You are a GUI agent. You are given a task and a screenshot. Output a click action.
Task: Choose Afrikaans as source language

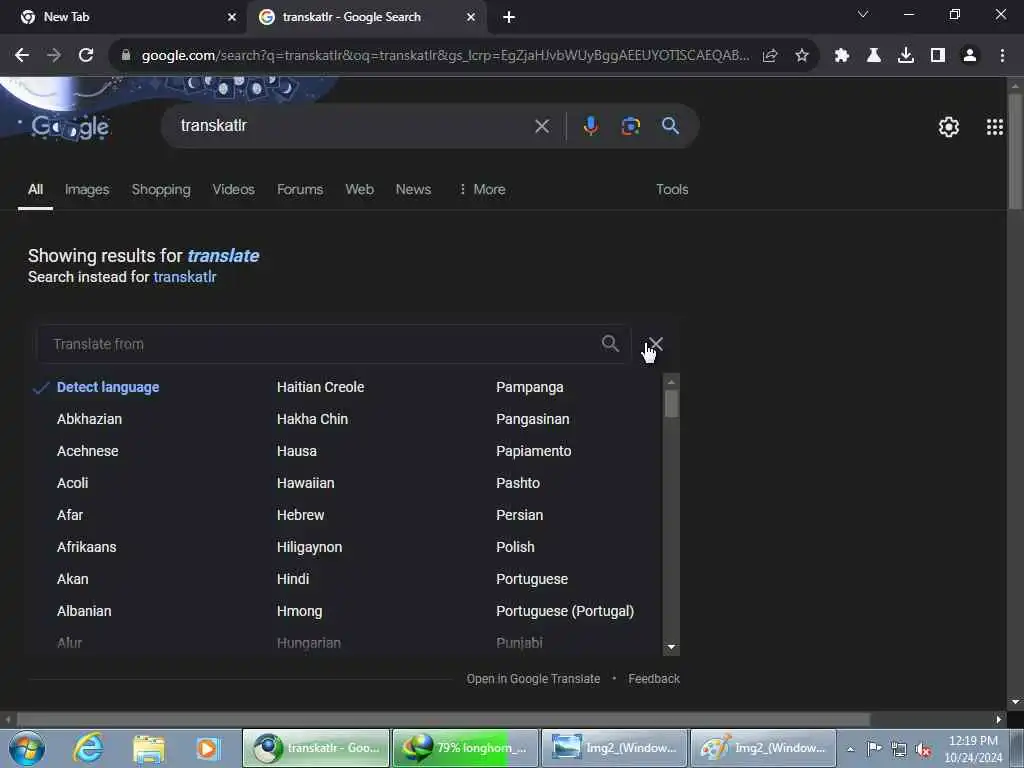coord(86,547)
